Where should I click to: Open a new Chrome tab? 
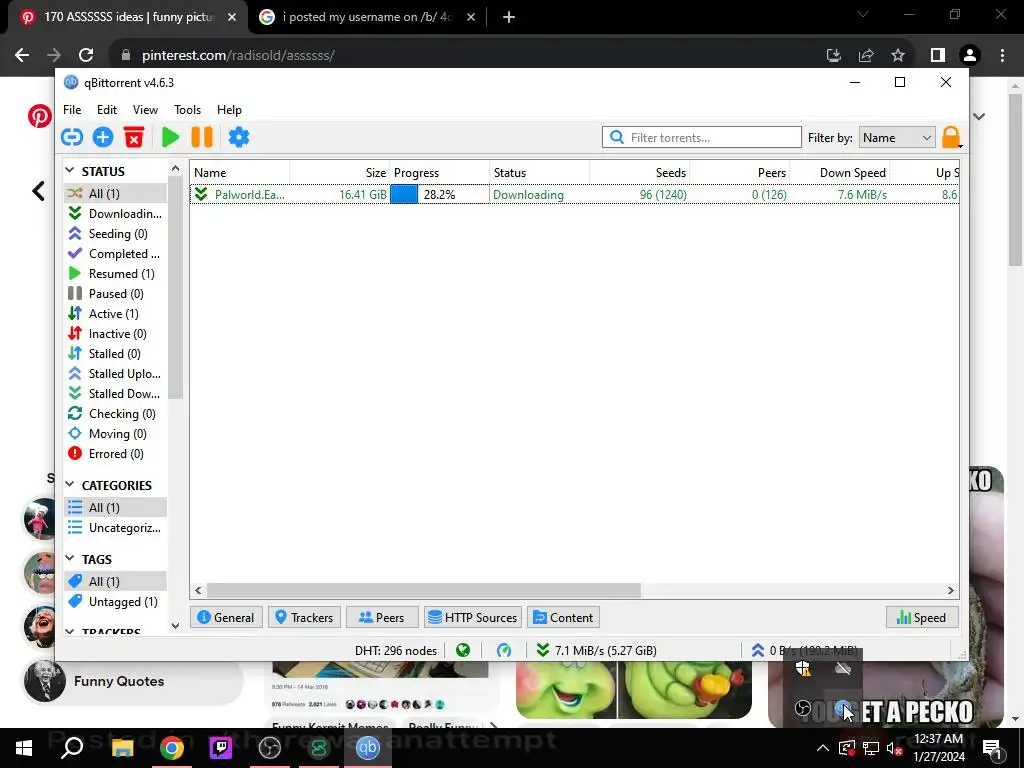pos(509,17)
